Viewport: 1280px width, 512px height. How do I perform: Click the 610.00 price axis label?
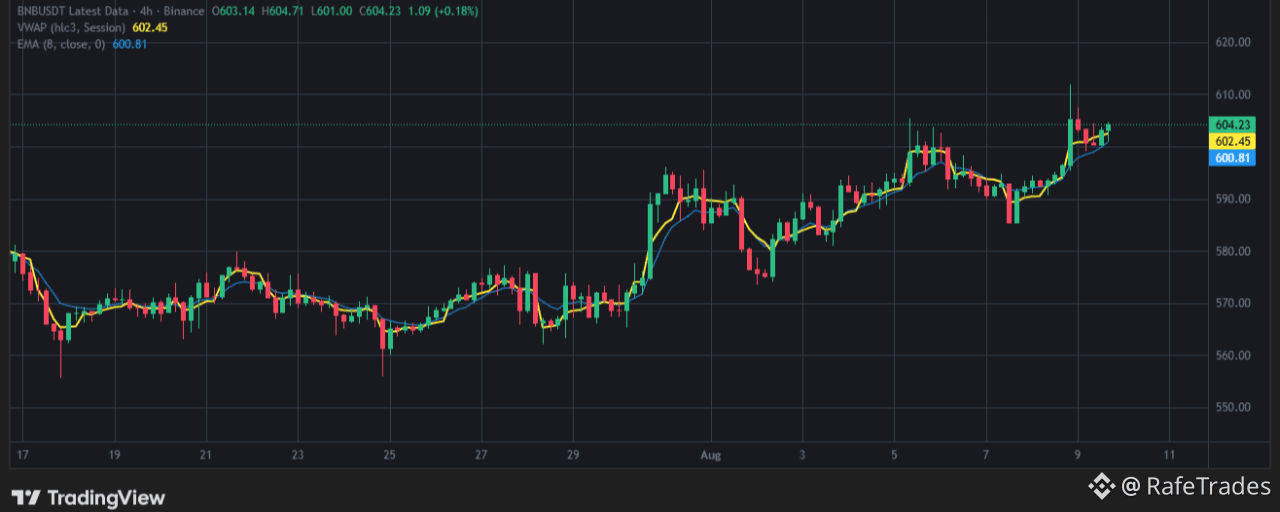tap(1233, 94)
